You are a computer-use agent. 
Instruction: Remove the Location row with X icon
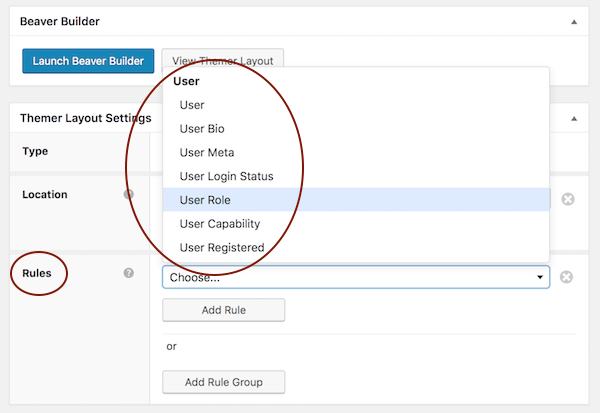coord(567,200)
